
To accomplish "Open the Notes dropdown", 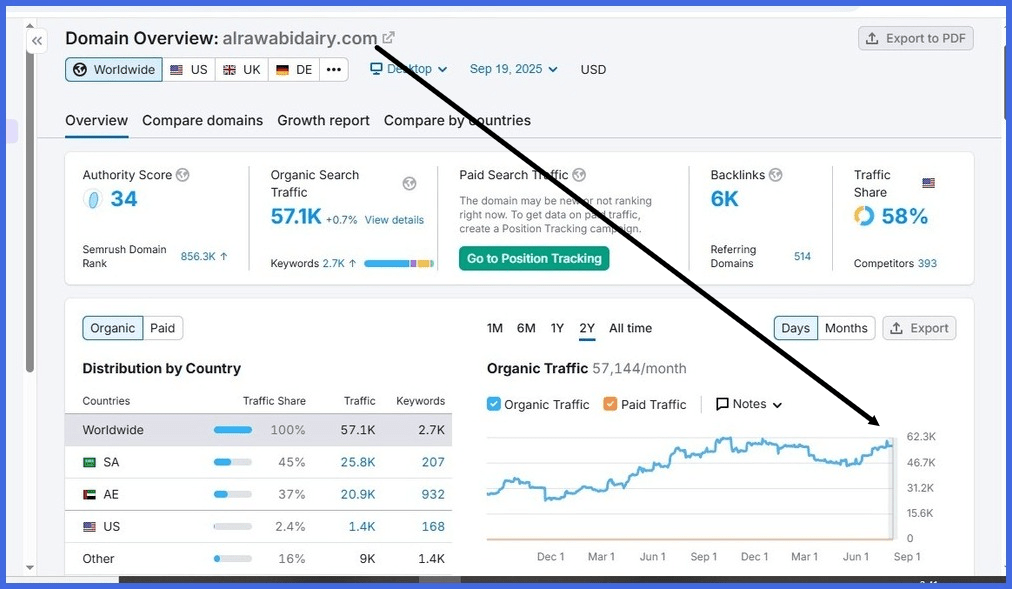I will pos(749,404).
